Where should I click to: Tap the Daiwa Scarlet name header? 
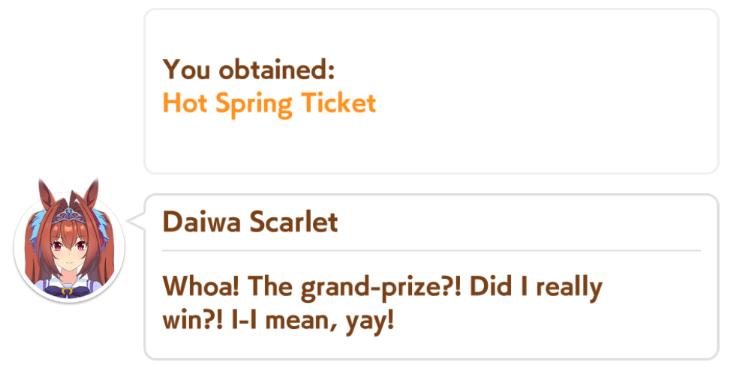coord(250,221)
